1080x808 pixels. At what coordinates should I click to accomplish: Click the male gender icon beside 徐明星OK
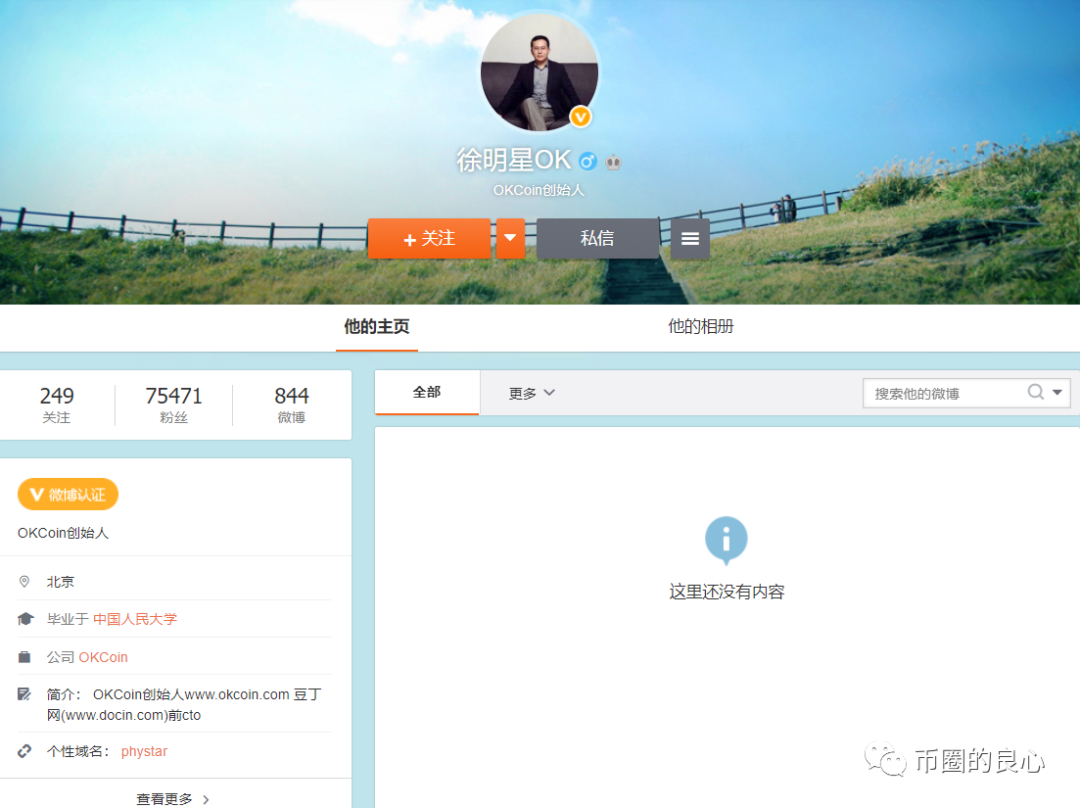tap(588, 160)
